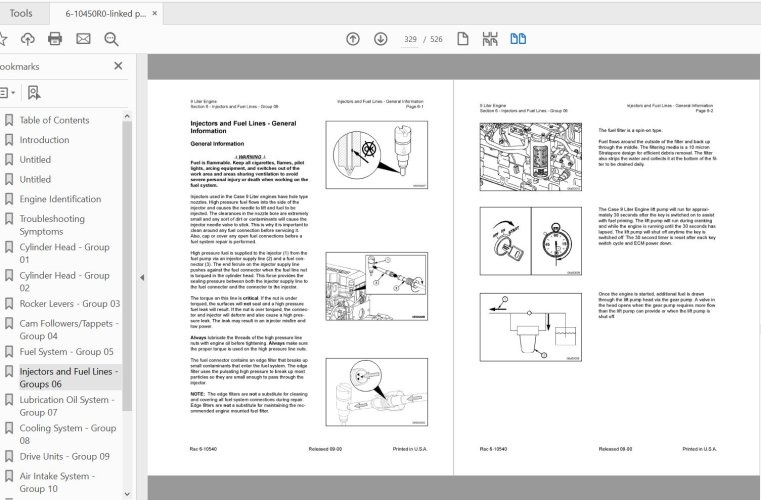761x500 pixels.
Task: Send file by email envelope icon
Action: click(83, 39)
